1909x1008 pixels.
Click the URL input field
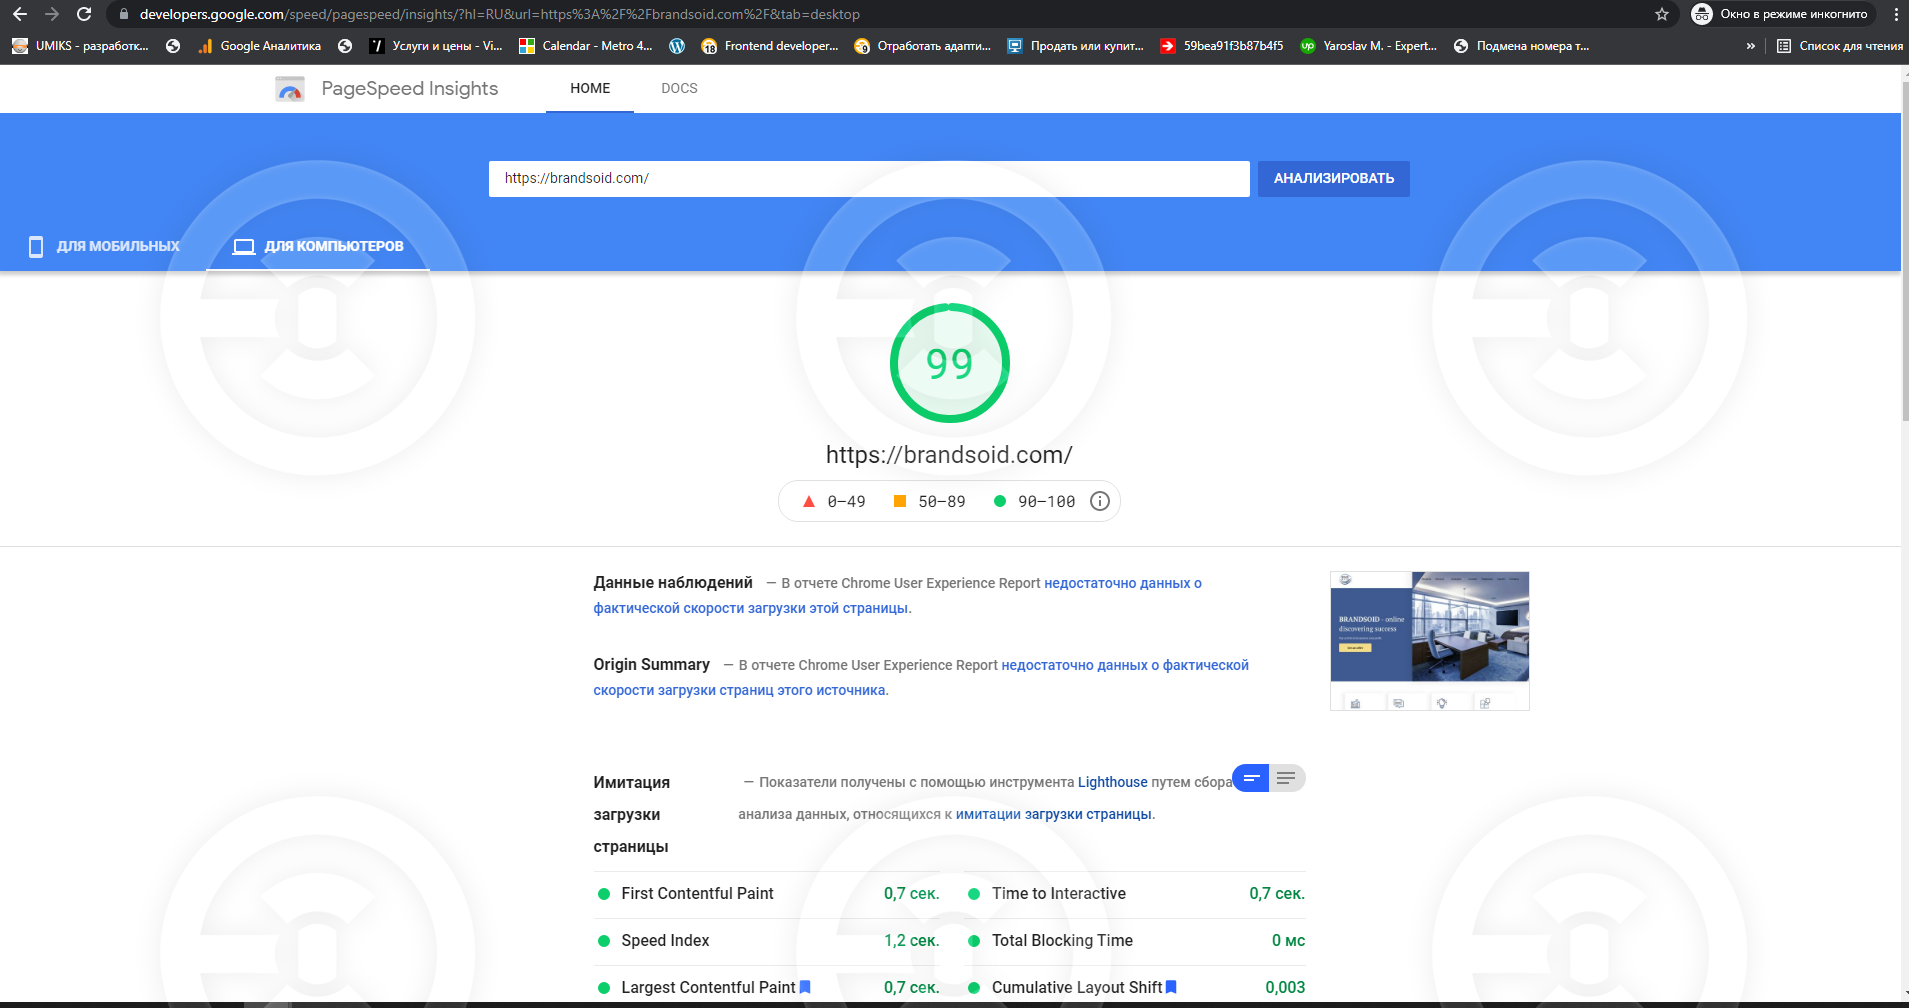coord(869,178)
